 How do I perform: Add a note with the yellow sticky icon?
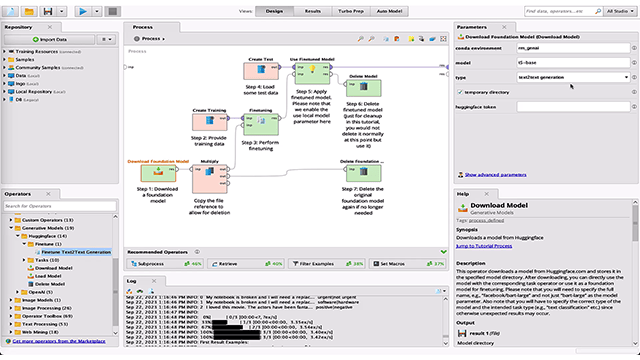pos(411,39)
